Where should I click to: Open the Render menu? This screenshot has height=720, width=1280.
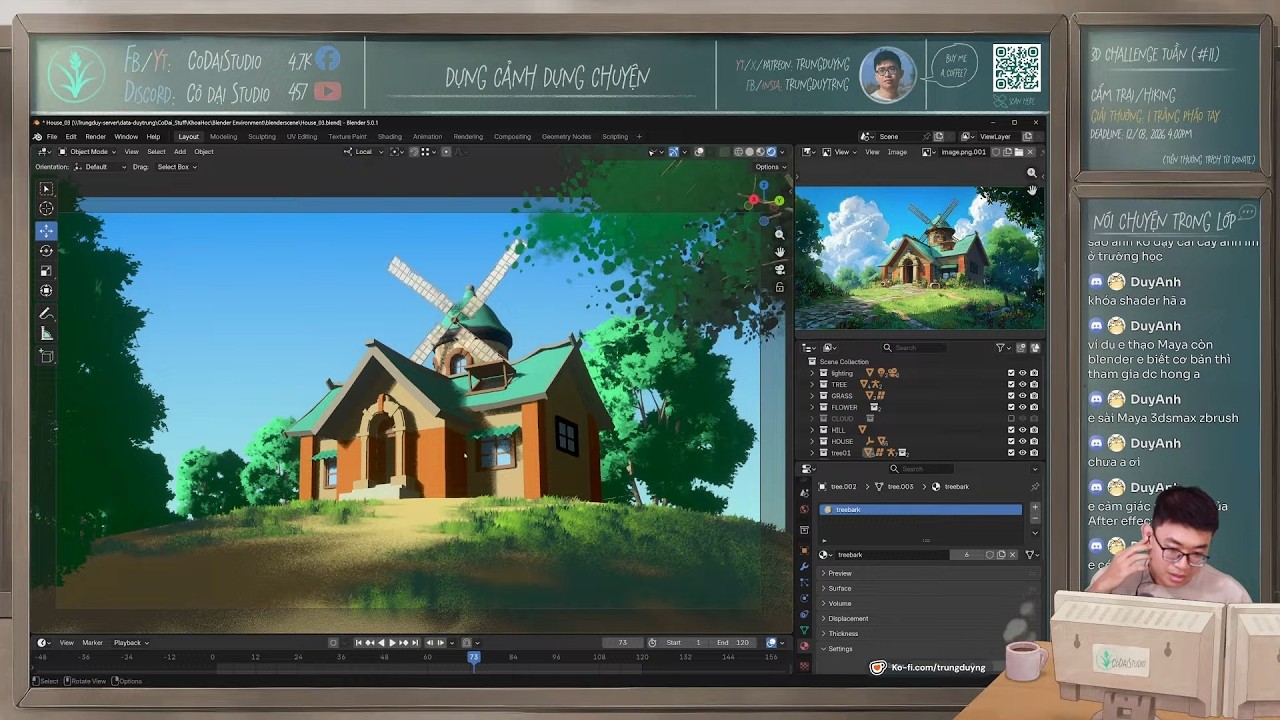95,137
